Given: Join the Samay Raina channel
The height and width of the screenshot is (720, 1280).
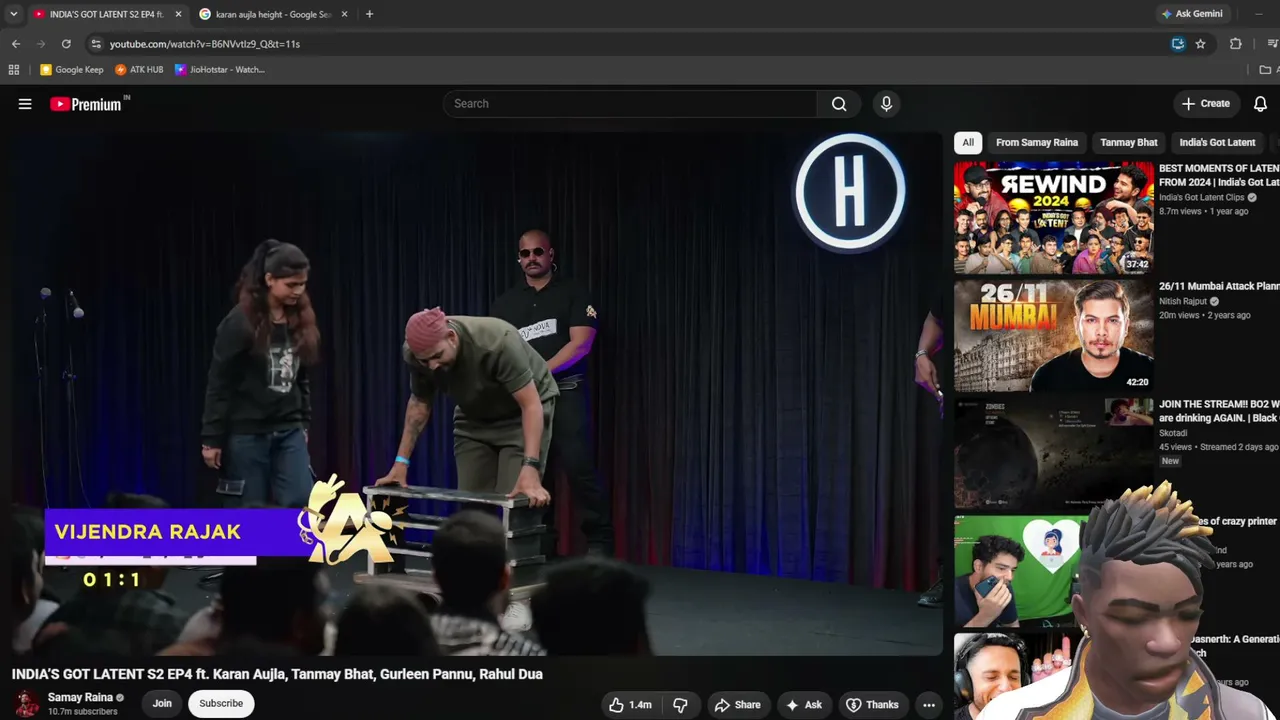Looking at the screenshot, I should click(x=162, y=704).
